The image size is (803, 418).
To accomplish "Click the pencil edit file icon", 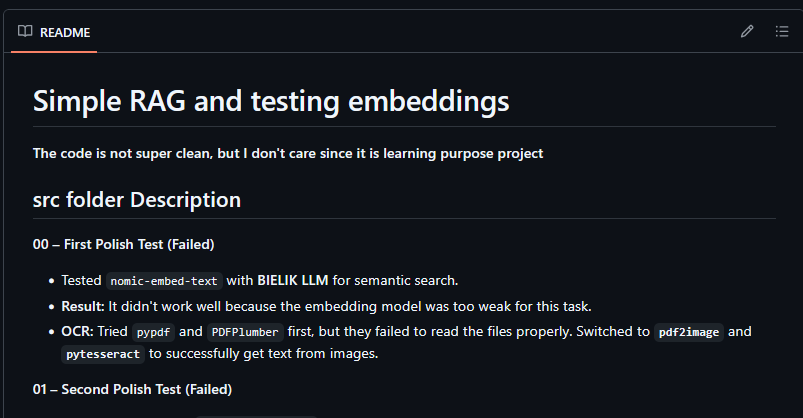I will pos(747,32).
